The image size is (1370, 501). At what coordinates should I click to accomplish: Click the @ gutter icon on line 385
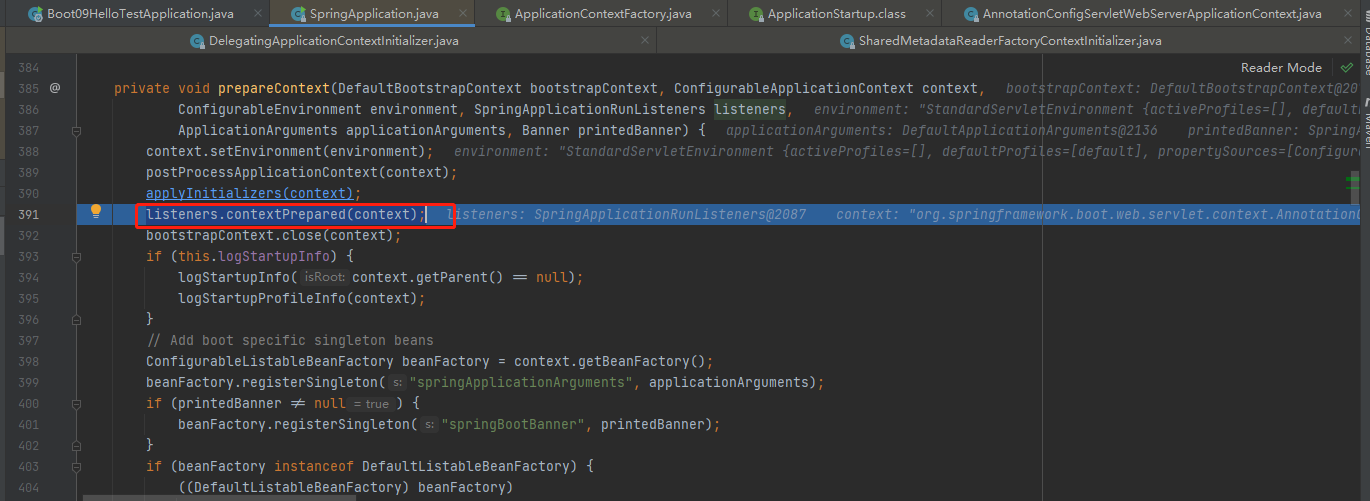55,88
